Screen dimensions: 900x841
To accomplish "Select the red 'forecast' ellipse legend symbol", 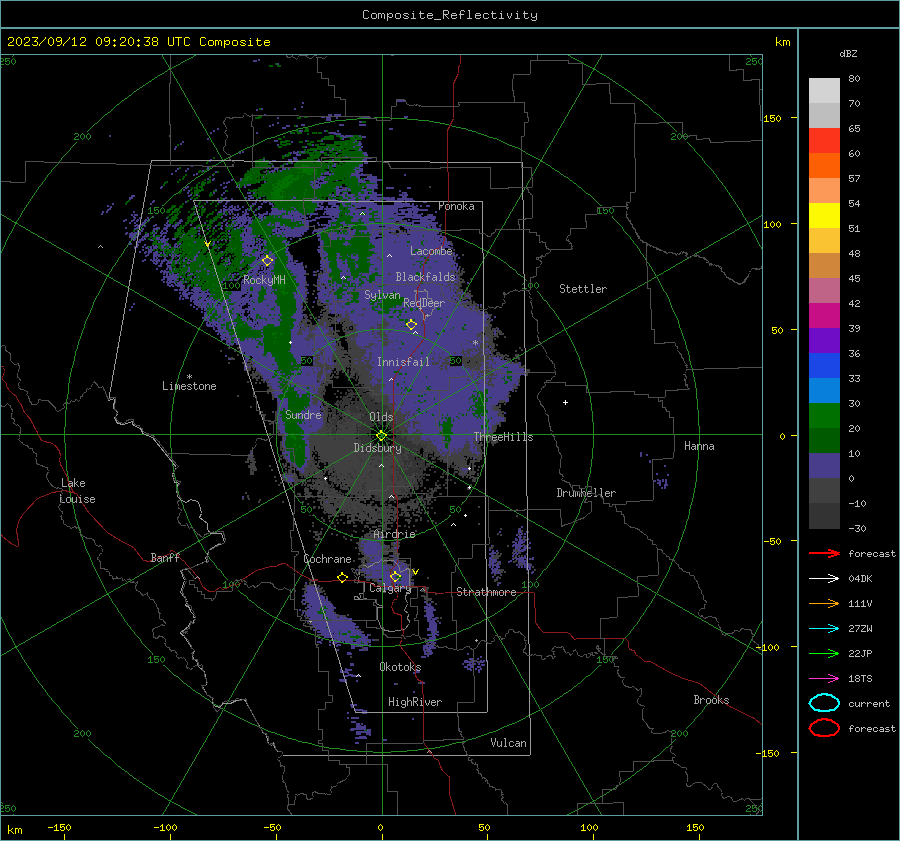I will pyautogui.click(x=824, y=728).
